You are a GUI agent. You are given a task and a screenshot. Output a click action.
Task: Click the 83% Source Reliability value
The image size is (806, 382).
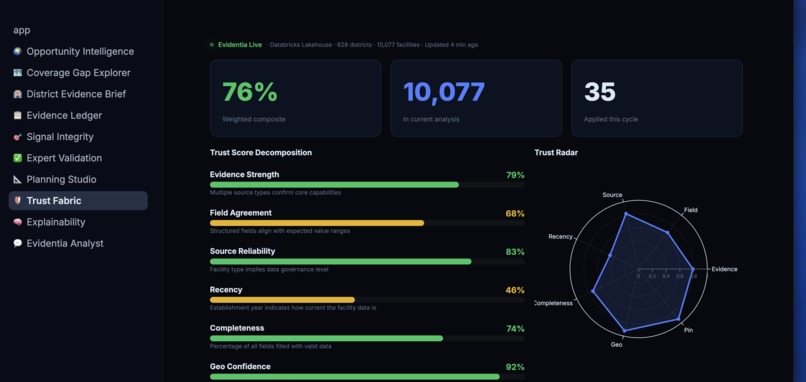pos(515,252)
